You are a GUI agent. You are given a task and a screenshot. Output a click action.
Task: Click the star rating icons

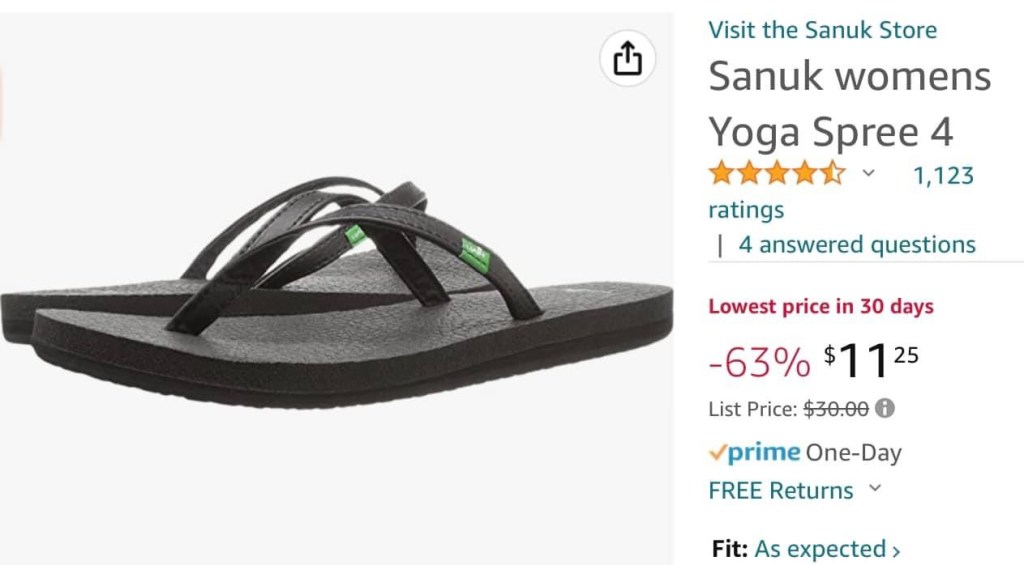(x=777, y=174)
